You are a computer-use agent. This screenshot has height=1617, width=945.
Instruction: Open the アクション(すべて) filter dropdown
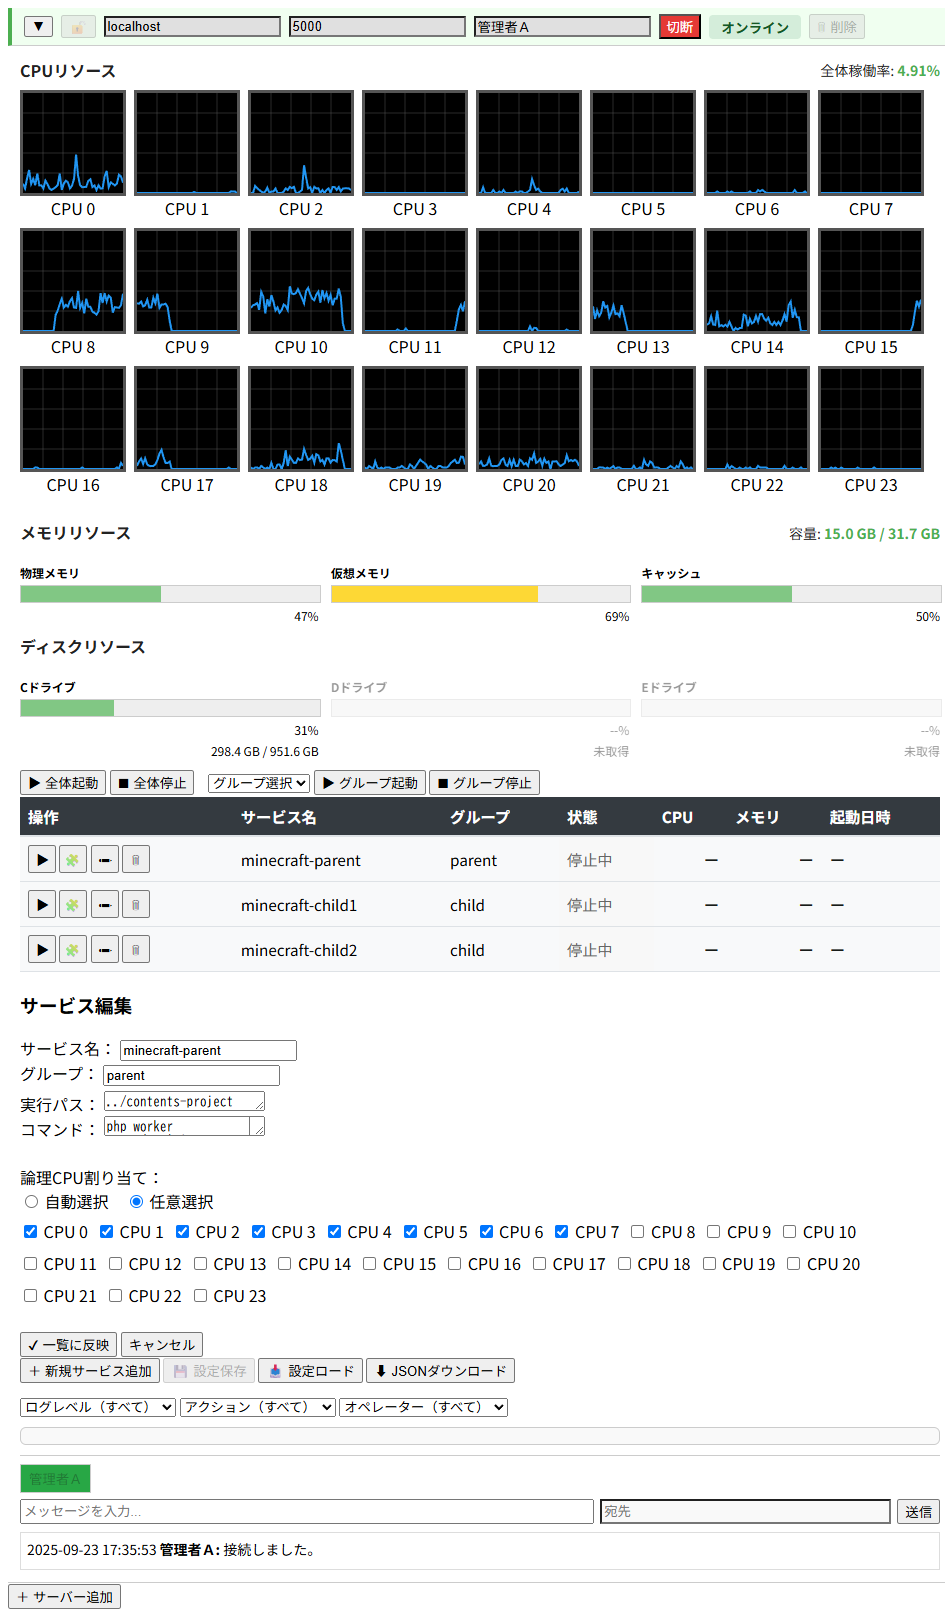[258, 1407]
